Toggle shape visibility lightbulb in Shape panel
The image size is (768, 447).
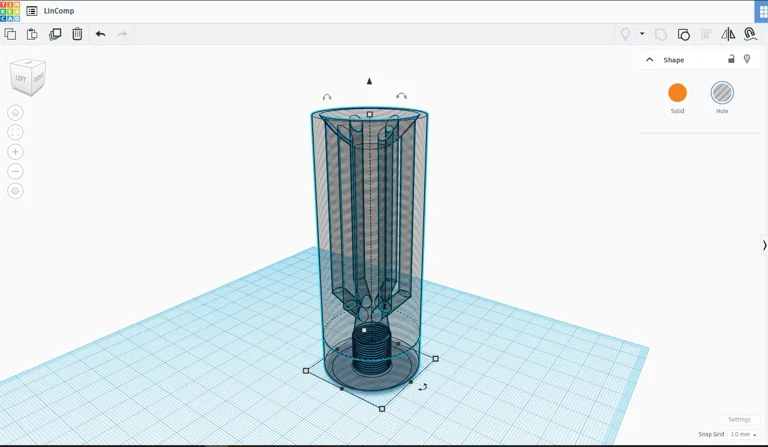point(747,59)
